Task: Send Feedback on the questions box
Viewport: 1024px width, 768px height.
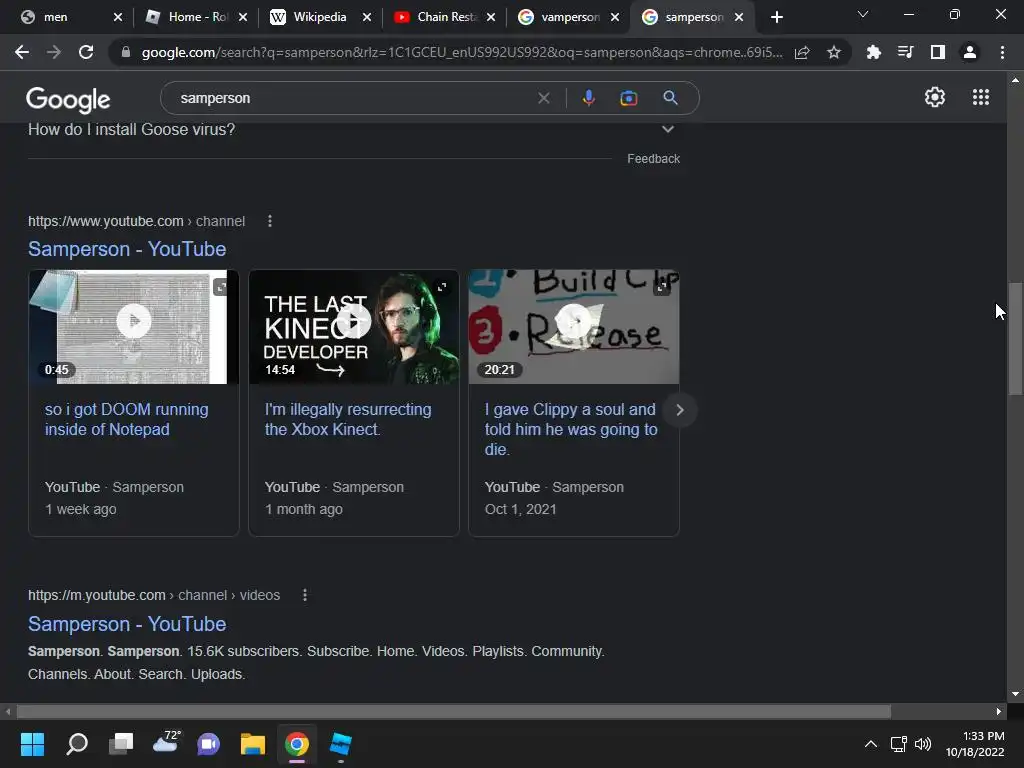Action: click(x=653, y=159)
